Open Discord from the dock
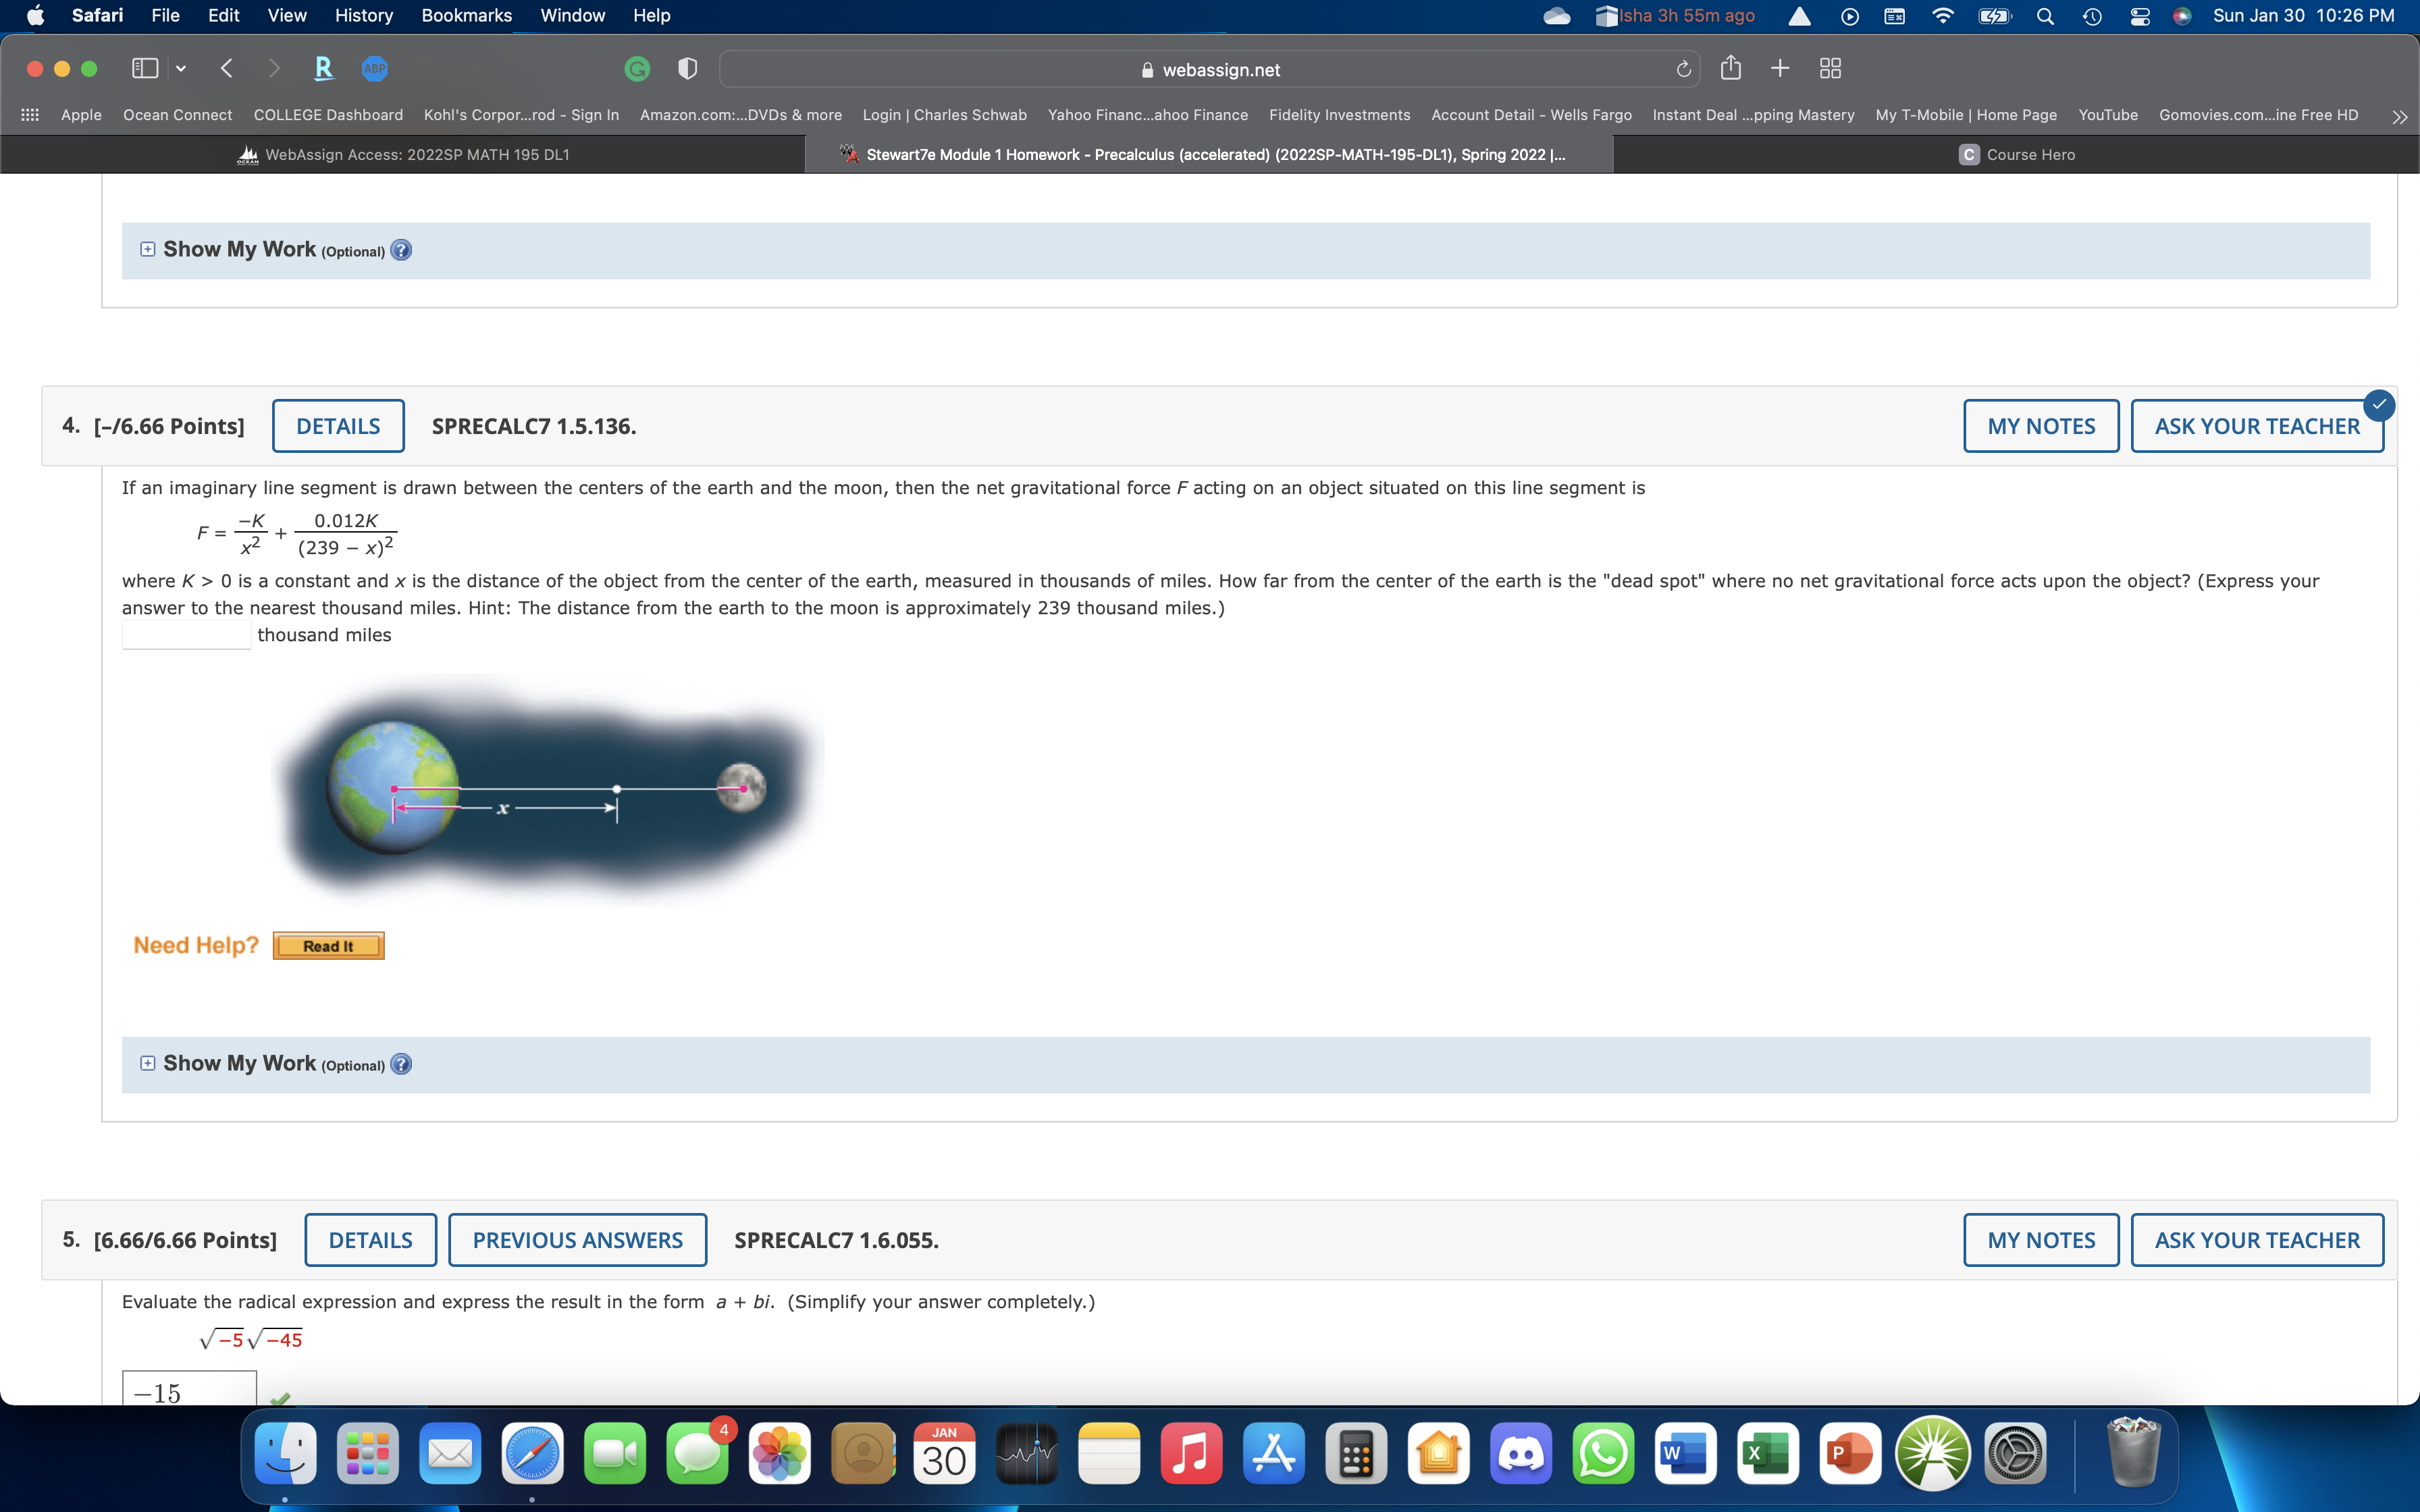 1521,1454
